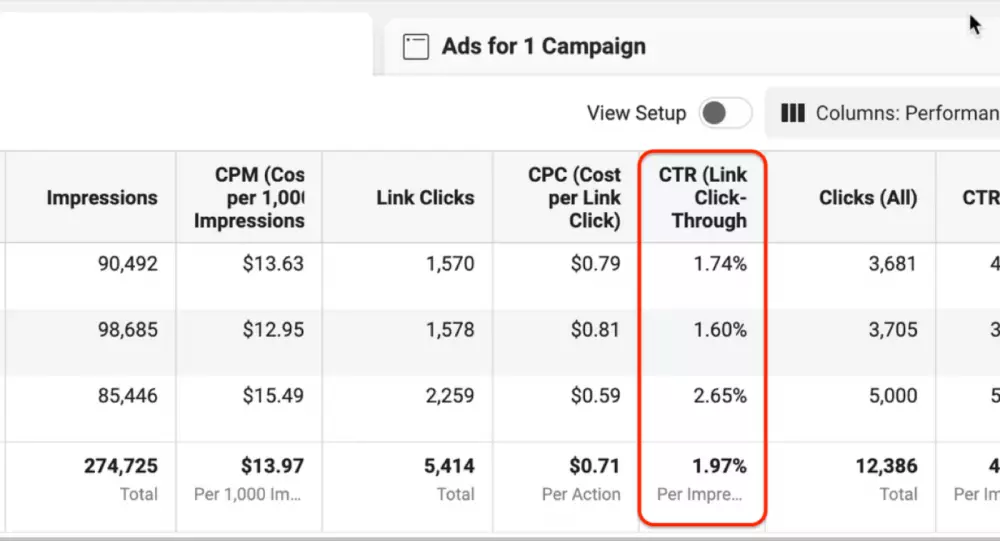This screenshot has height=541, width=1000.
Task: Sort by the CPM column header
Action: 249,197
